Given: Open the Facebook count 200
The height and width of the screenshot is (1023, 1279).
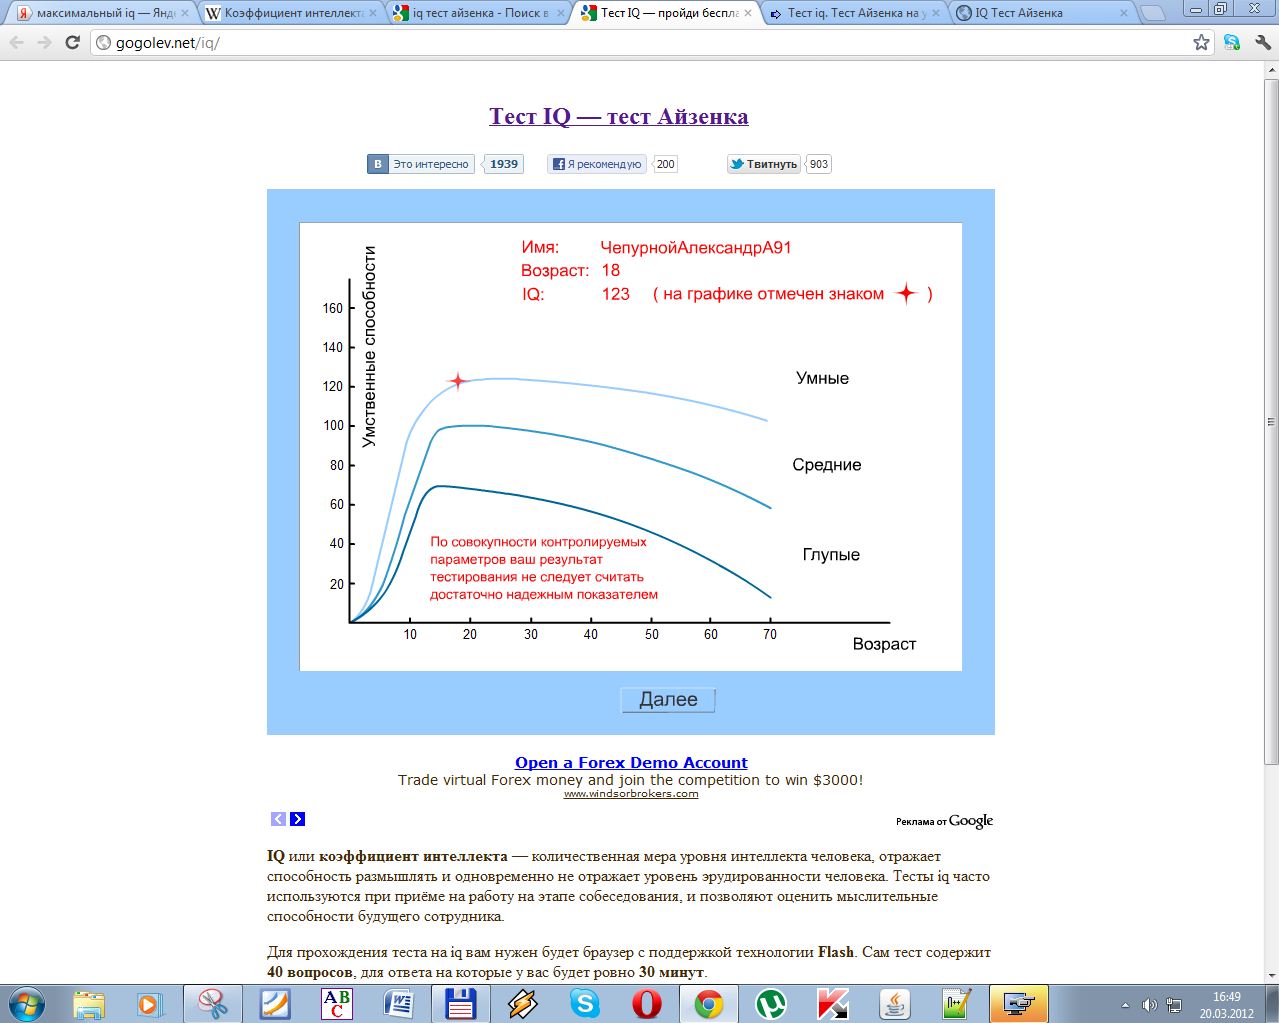Looking at the screenshot, I should point(665,164).
